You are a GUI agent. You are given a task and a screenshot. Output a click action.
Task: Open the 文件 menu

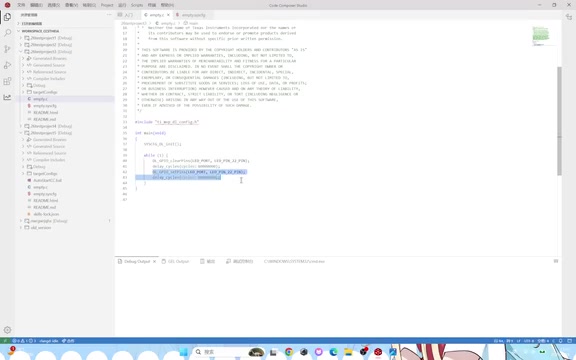coord(21,5)
